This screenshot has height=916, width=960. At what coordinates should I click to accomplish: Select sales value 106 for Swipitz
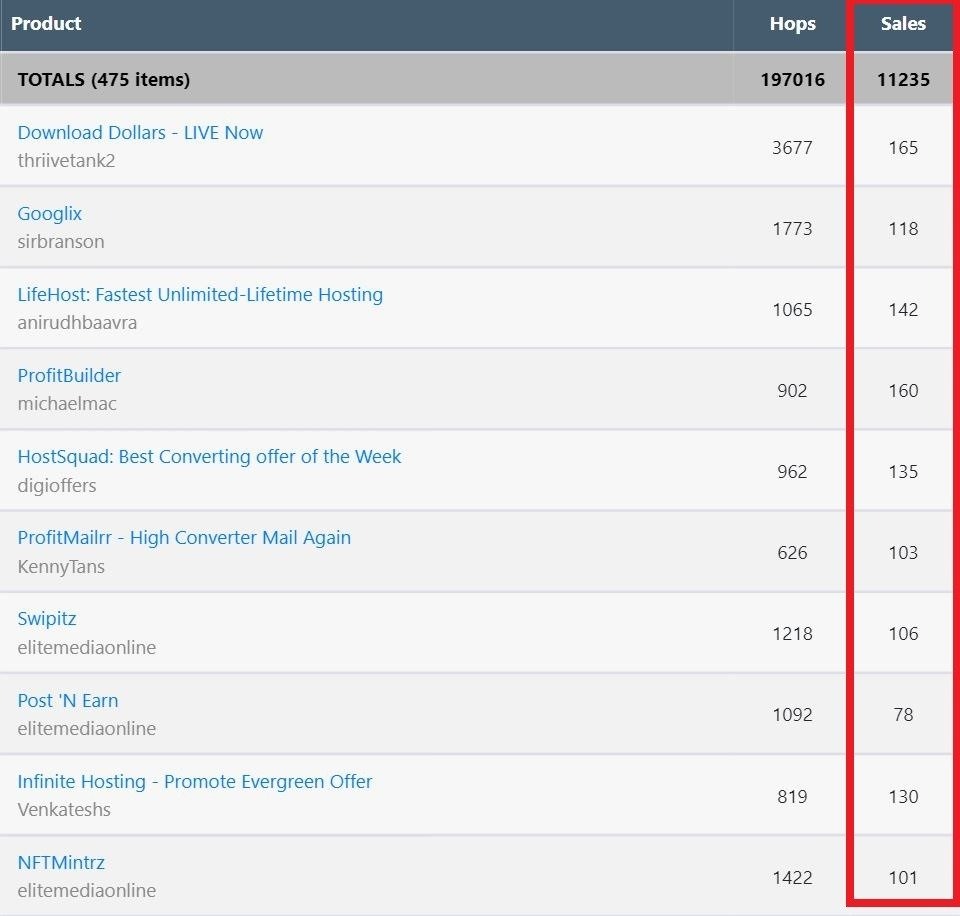point(903,633)
